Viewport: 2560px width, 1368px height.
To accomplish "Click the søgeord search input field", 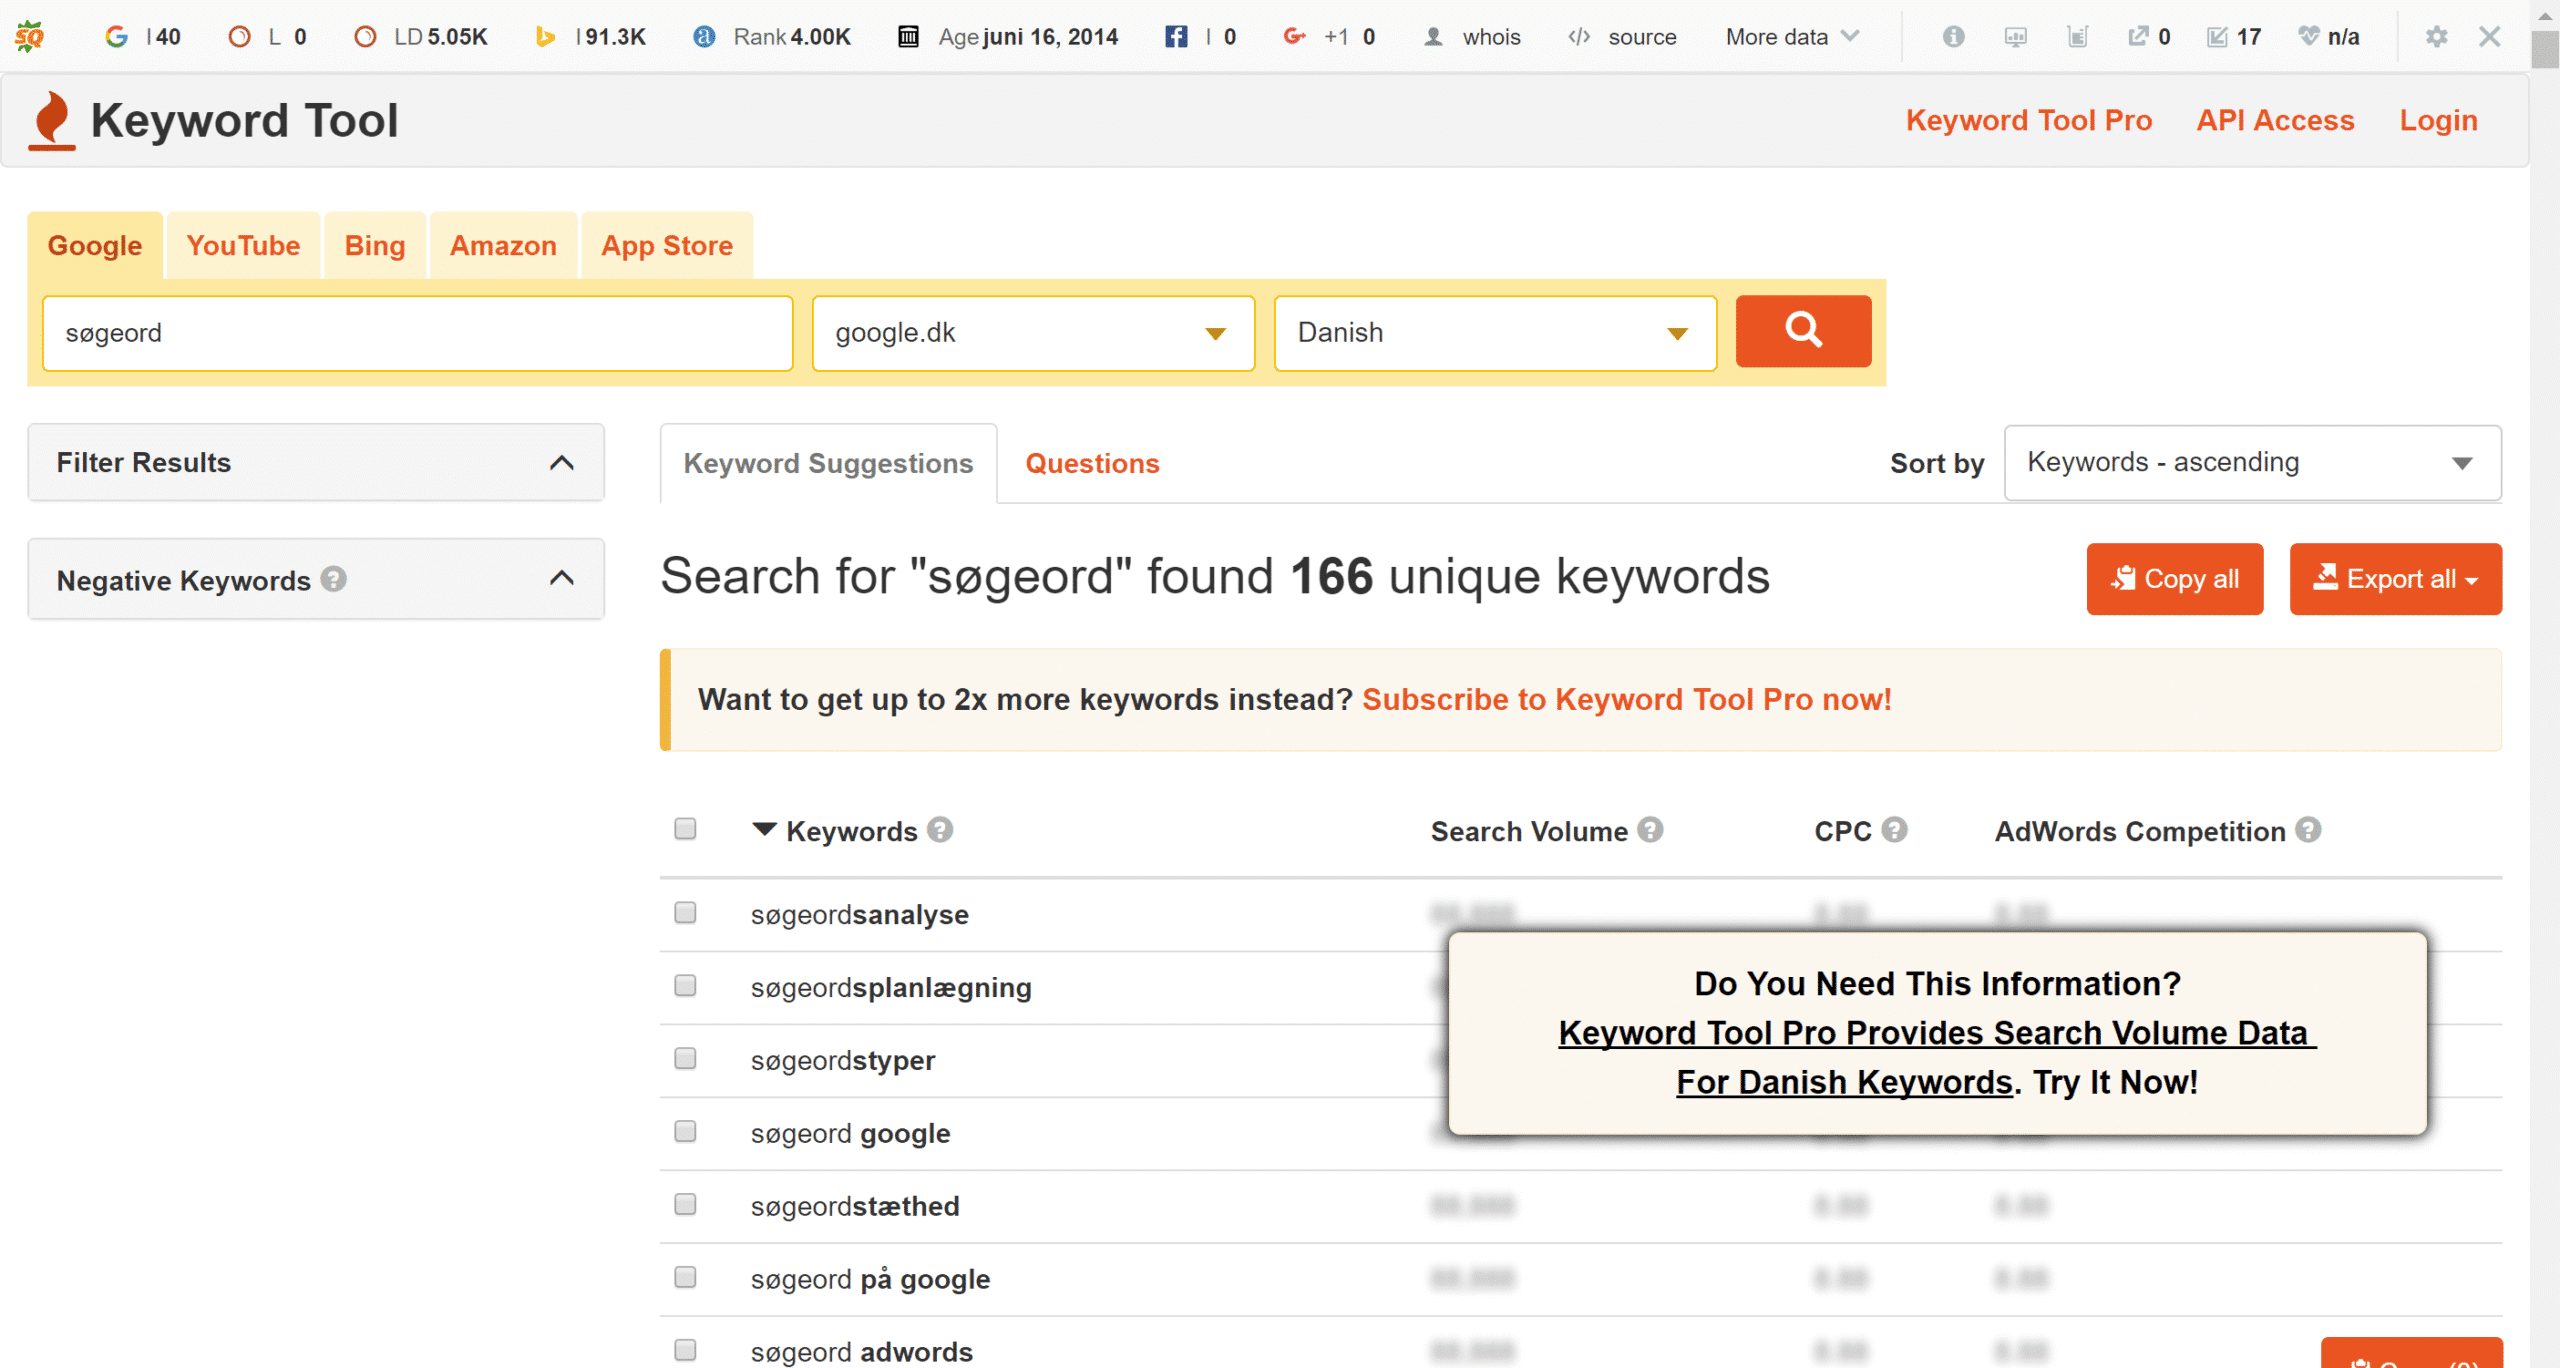I will pos(417,333).
